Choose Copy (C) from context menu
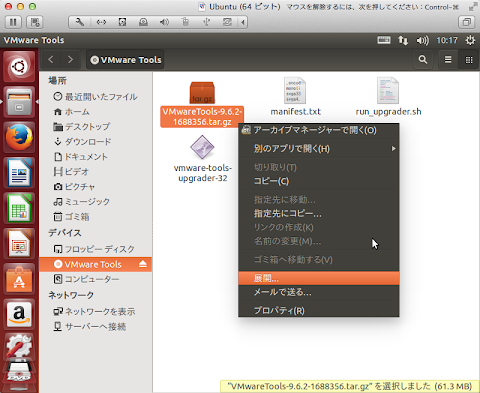Image resolution: width=480 pixels, height=393 pixels. 319,181
